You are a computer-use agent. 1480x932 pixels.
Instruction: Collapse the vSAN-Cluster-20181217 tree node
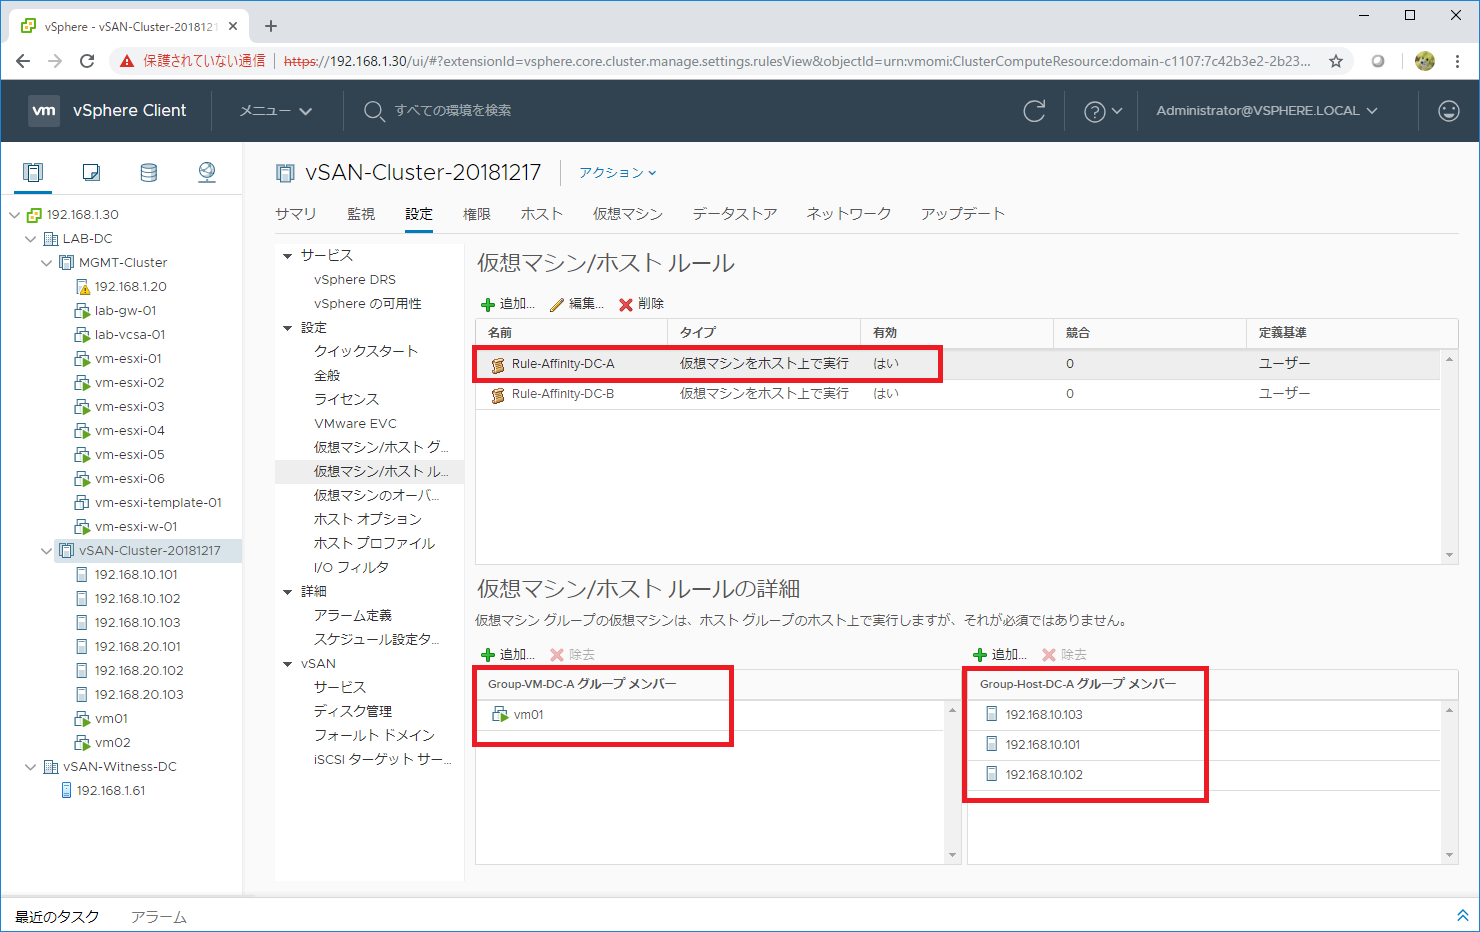(x=47, y=551)
